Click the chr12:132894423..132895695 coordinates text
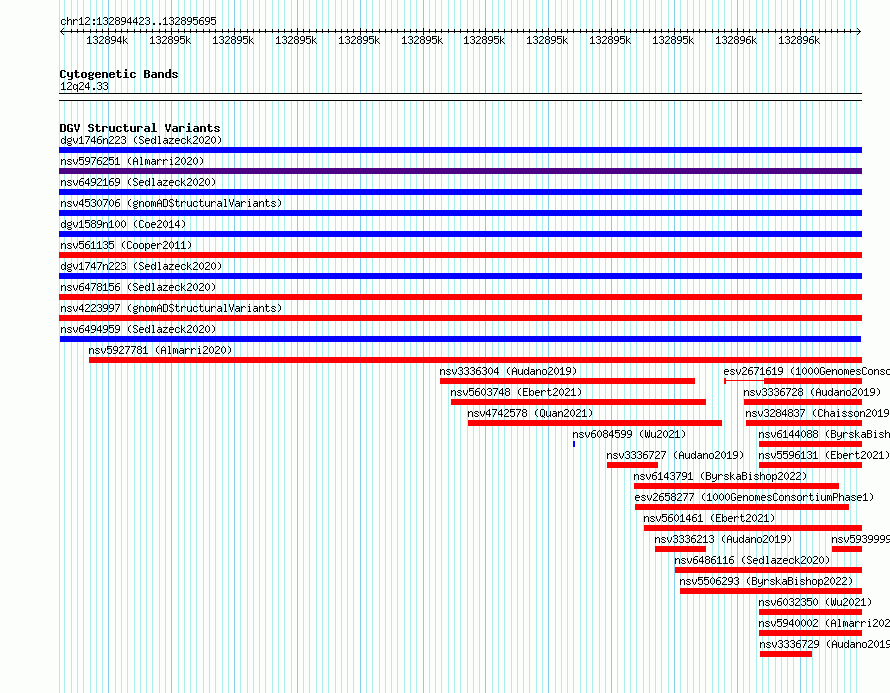This screenshot has height=693, width=890. pyautogui.click(x=138, y=21)
